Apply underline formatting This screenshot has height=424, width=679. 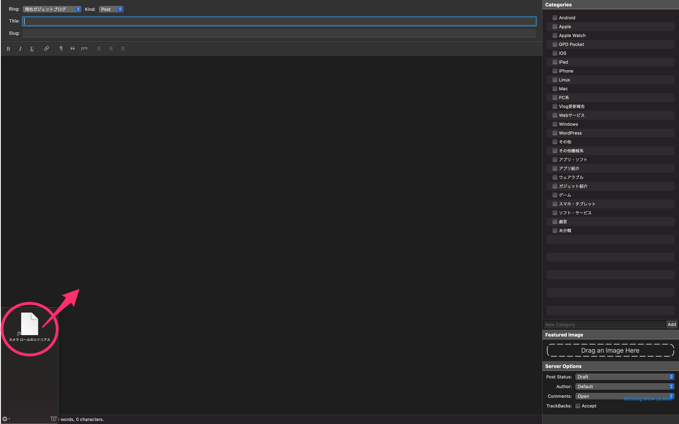[32, 48]
